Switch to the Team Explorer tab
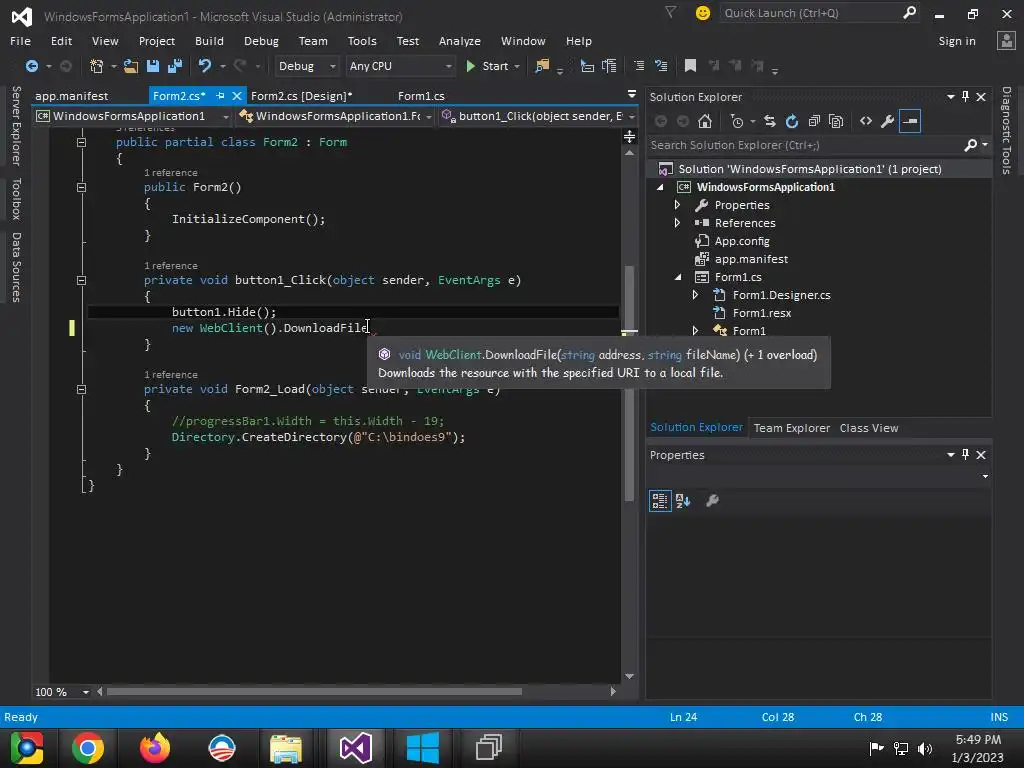This screenshot has height=768, width=1024. point(792,428)
